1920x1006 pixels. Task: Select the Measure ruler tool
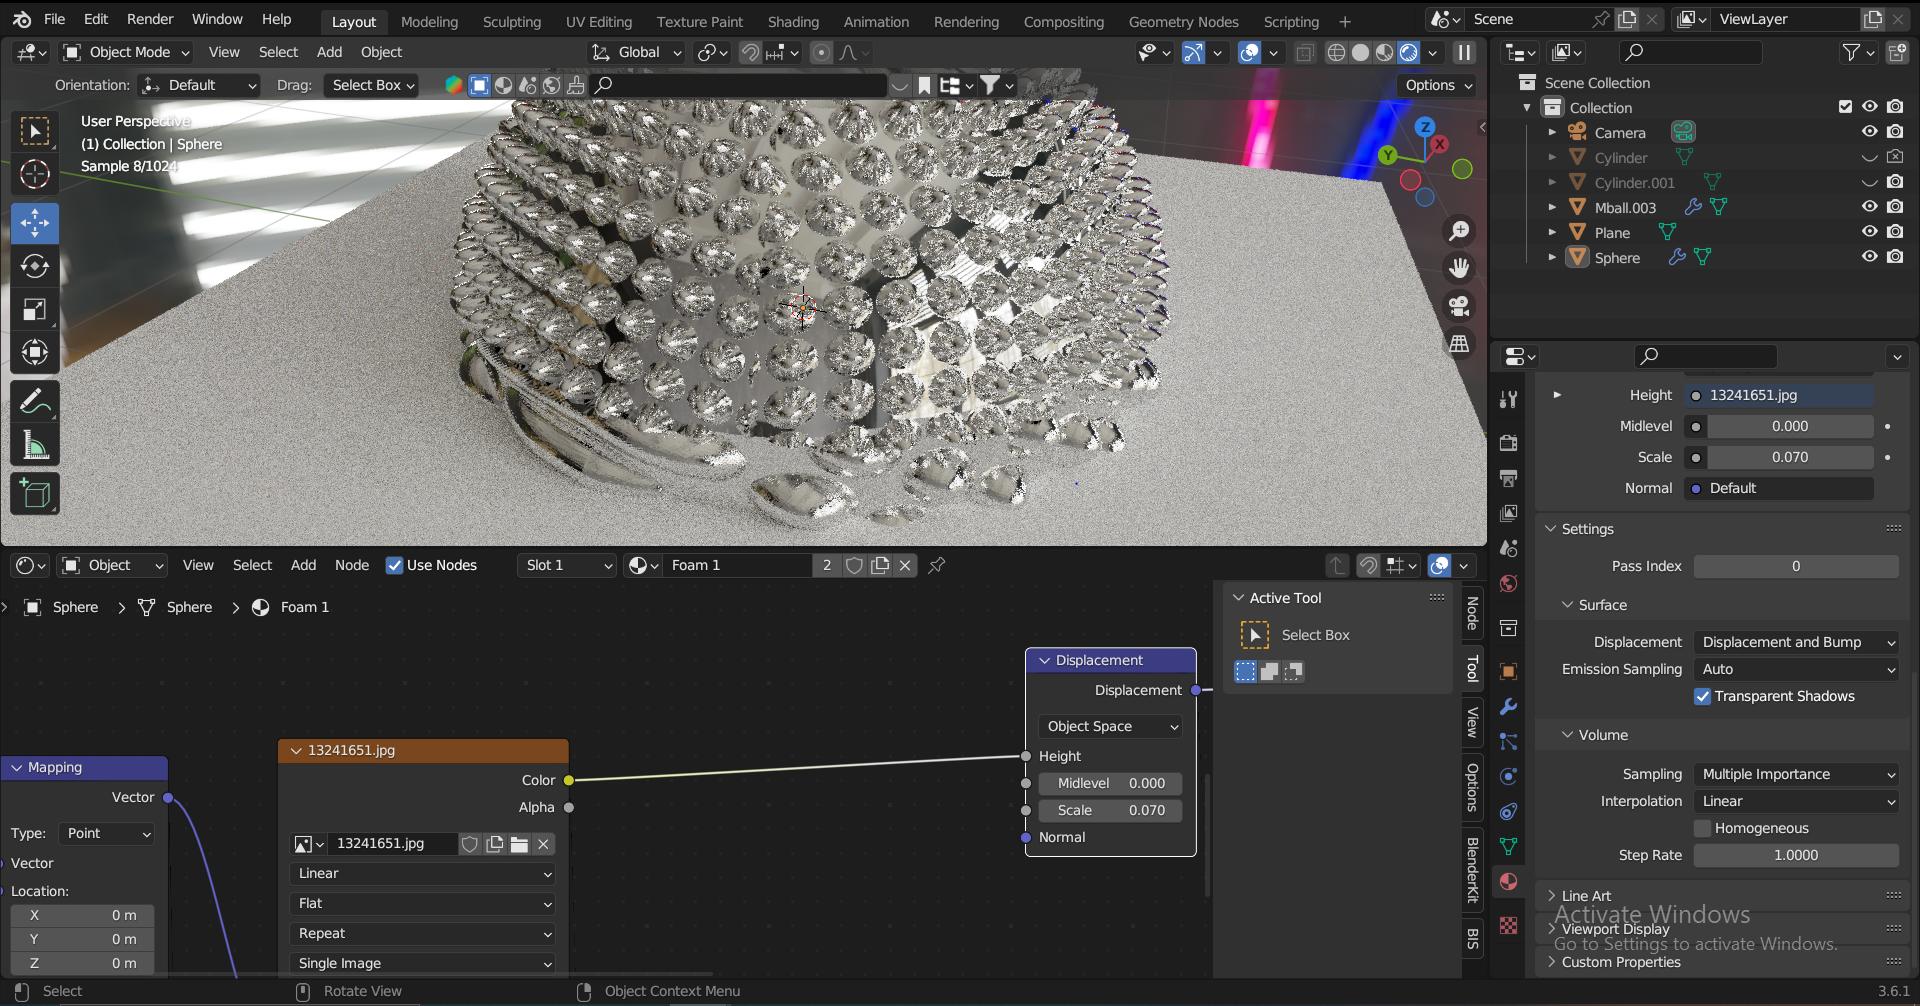pyautogui.click(x=35, y=446)
